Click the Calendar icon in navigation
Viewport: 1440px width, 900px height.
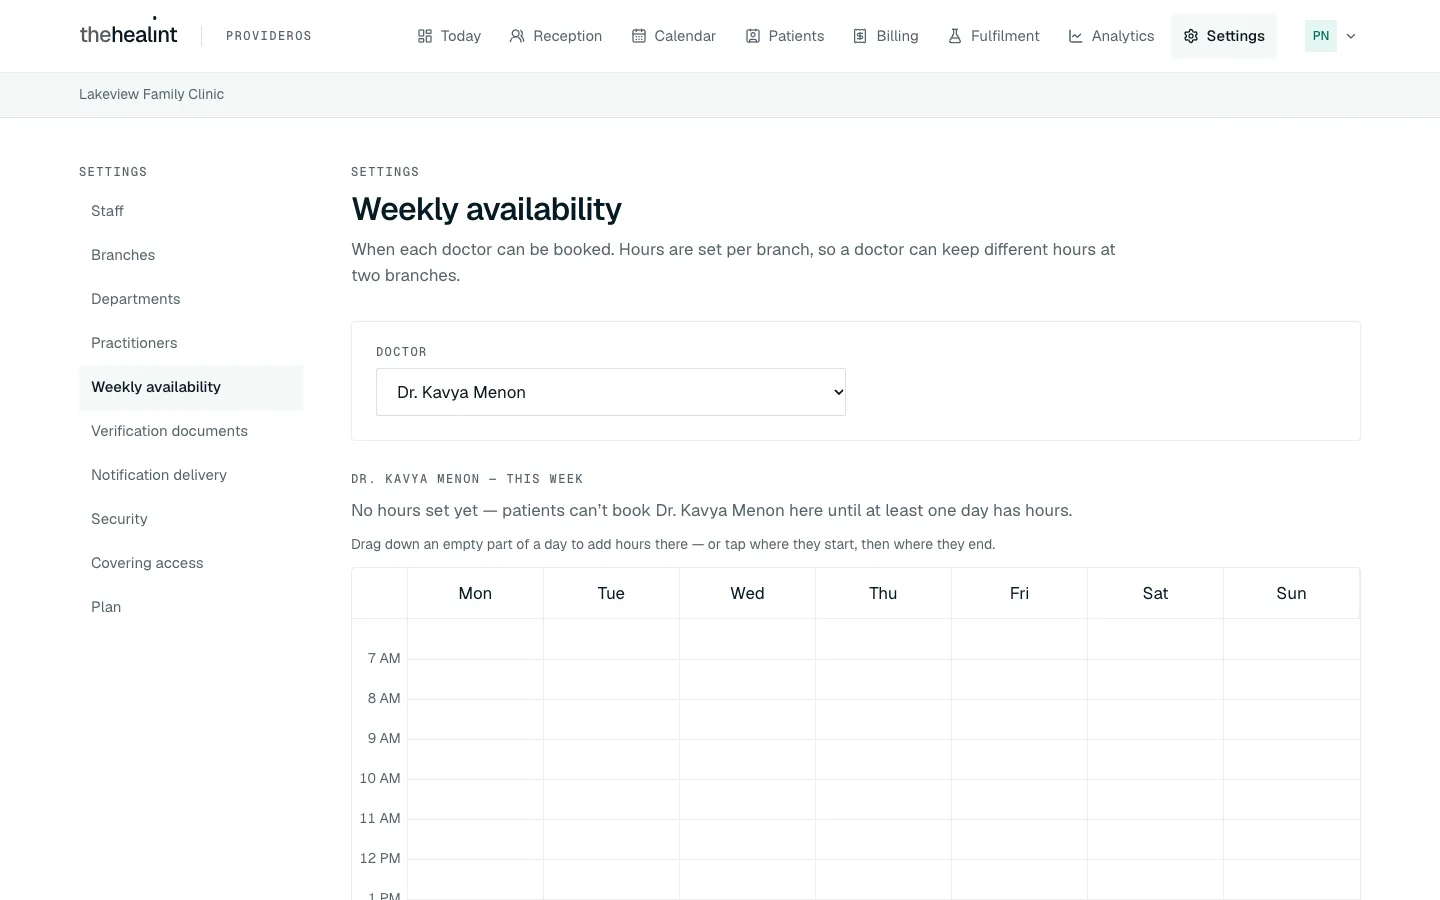point(639,36)
